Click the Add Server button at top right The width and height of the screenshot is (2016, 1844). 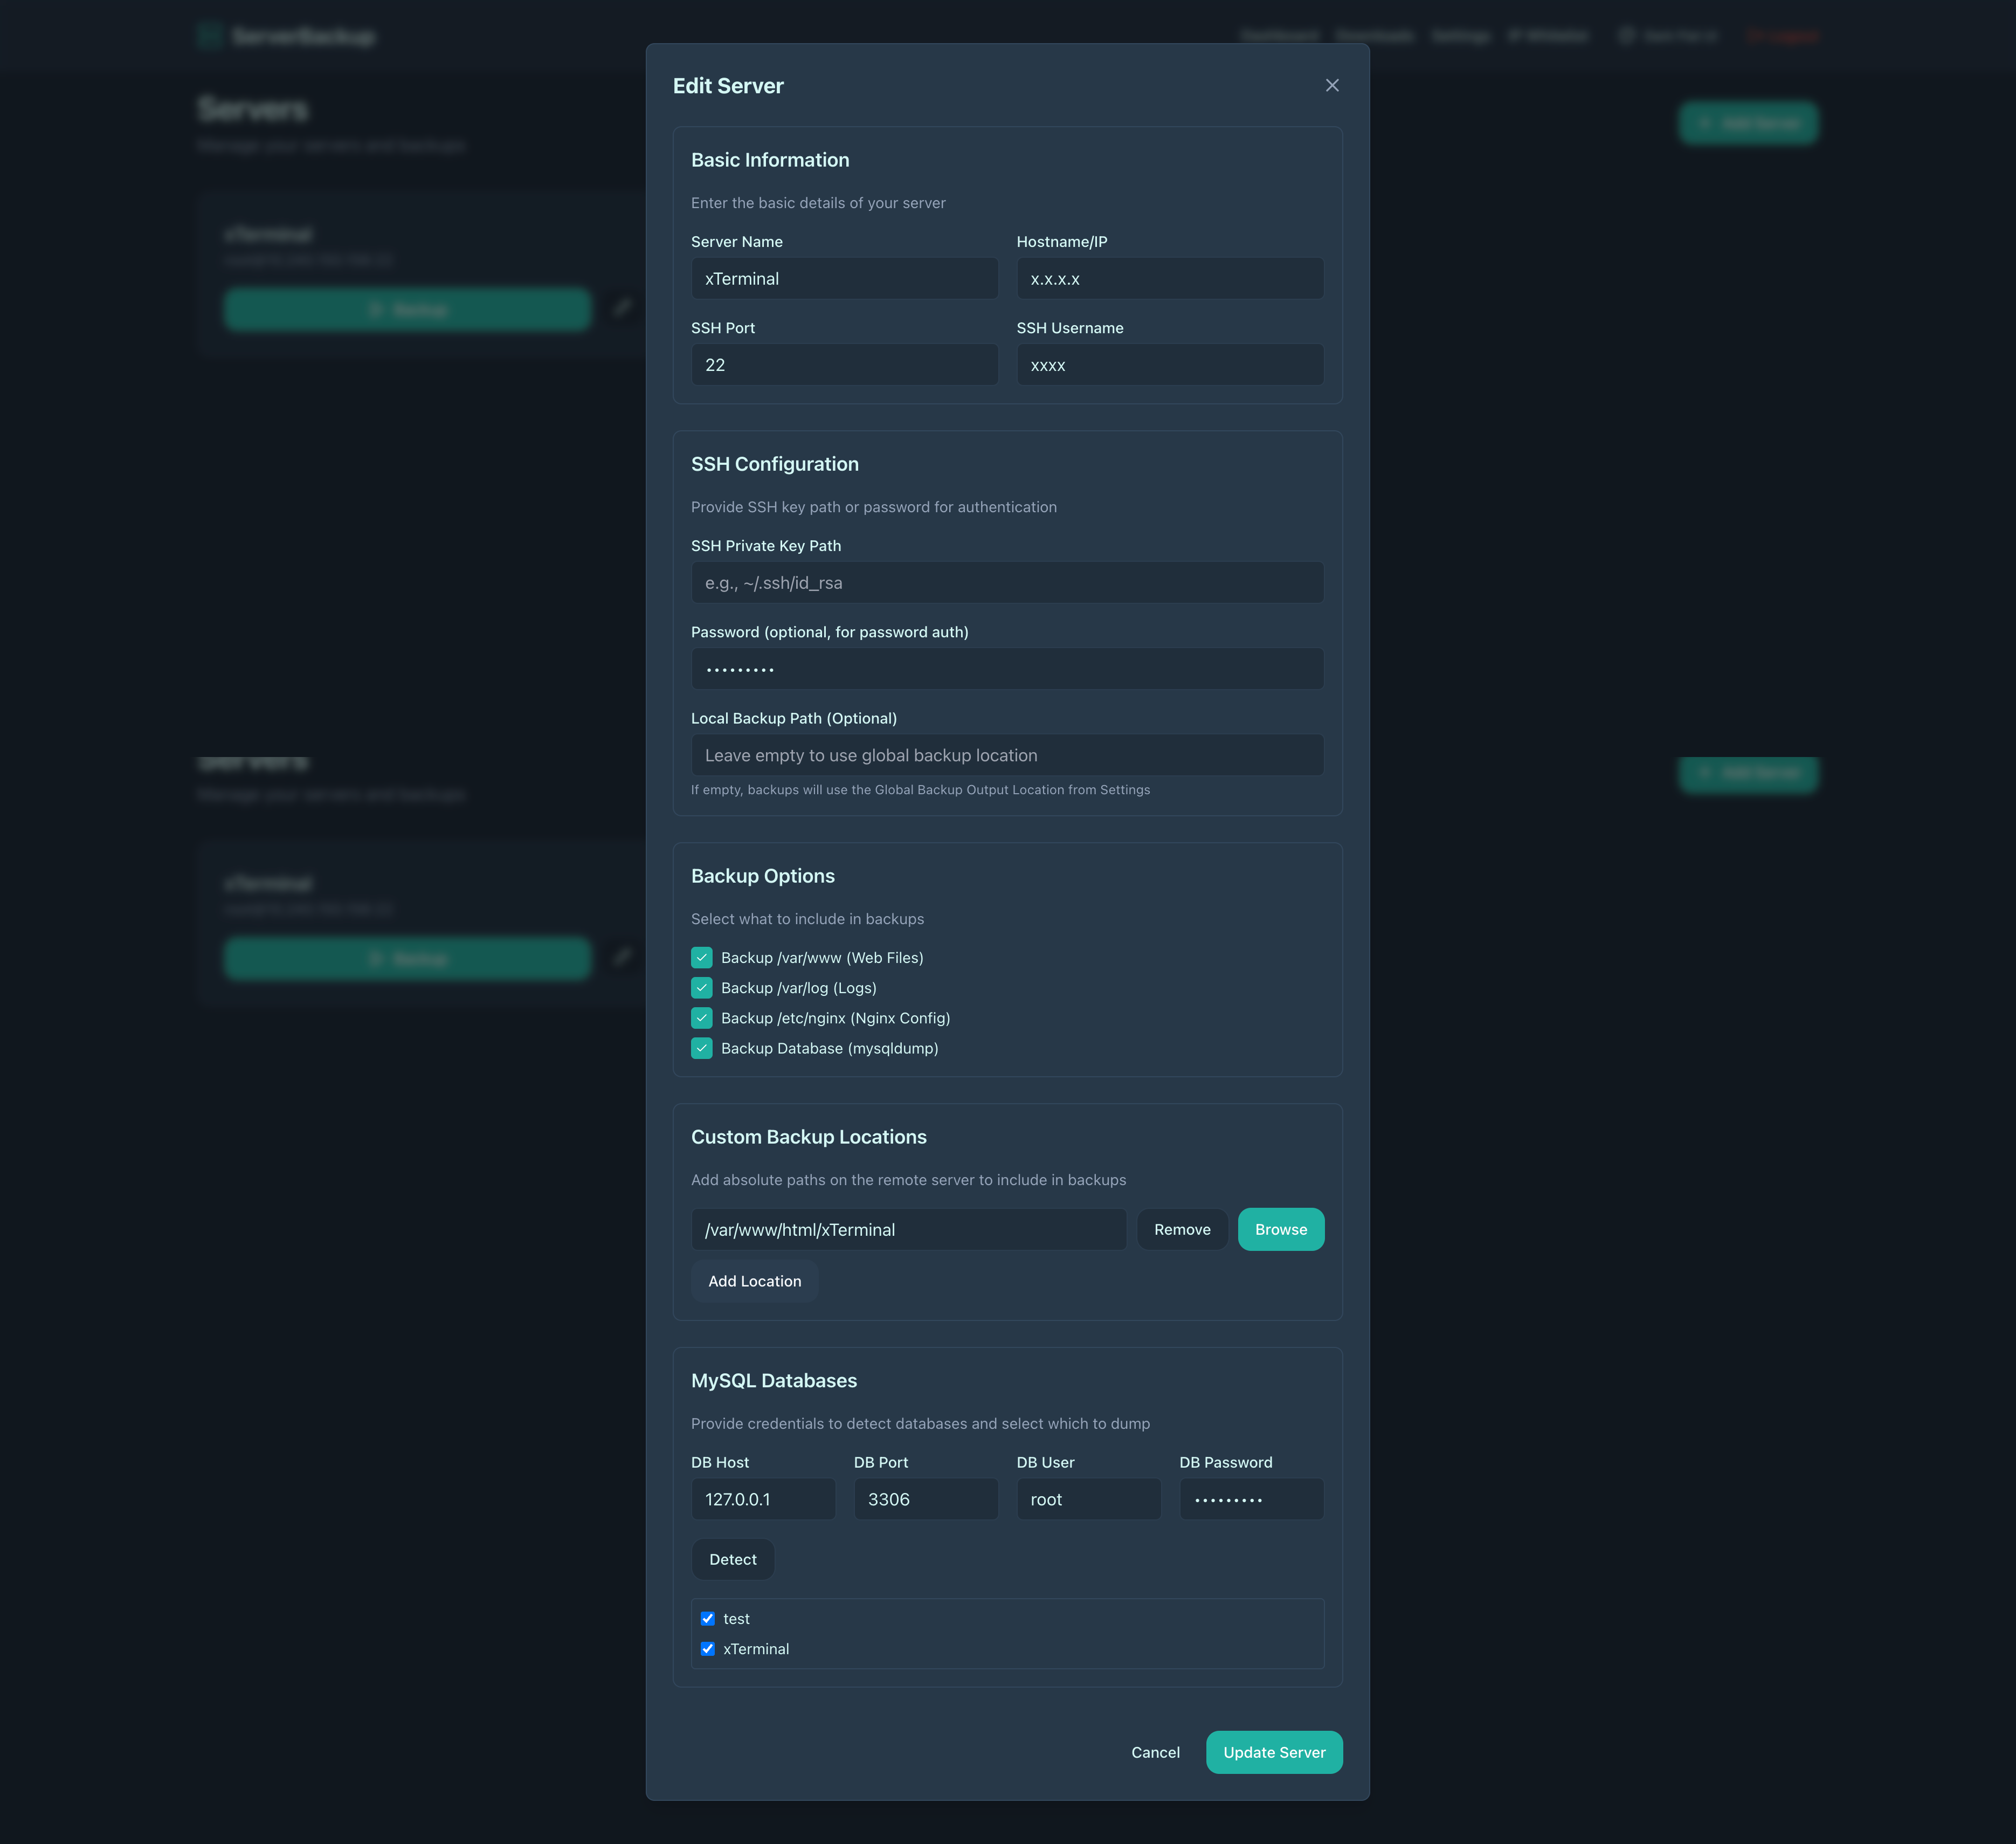[1748, 122]
